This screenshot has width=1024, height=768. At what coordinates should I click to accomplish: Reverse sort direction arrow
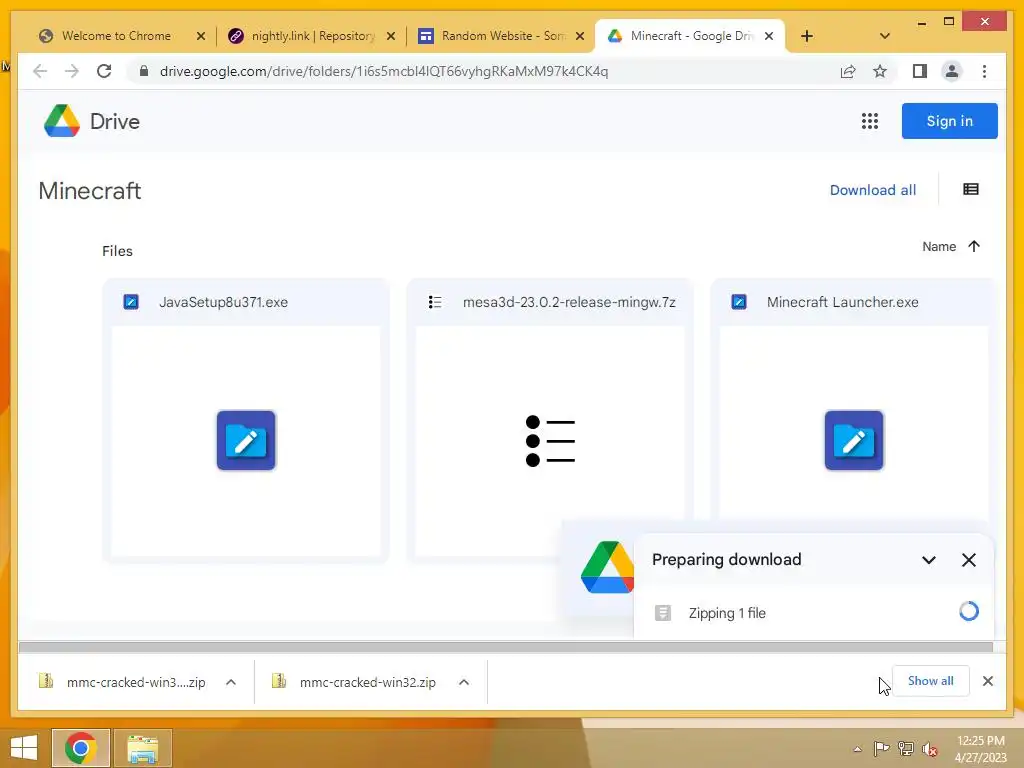[974, 246]
